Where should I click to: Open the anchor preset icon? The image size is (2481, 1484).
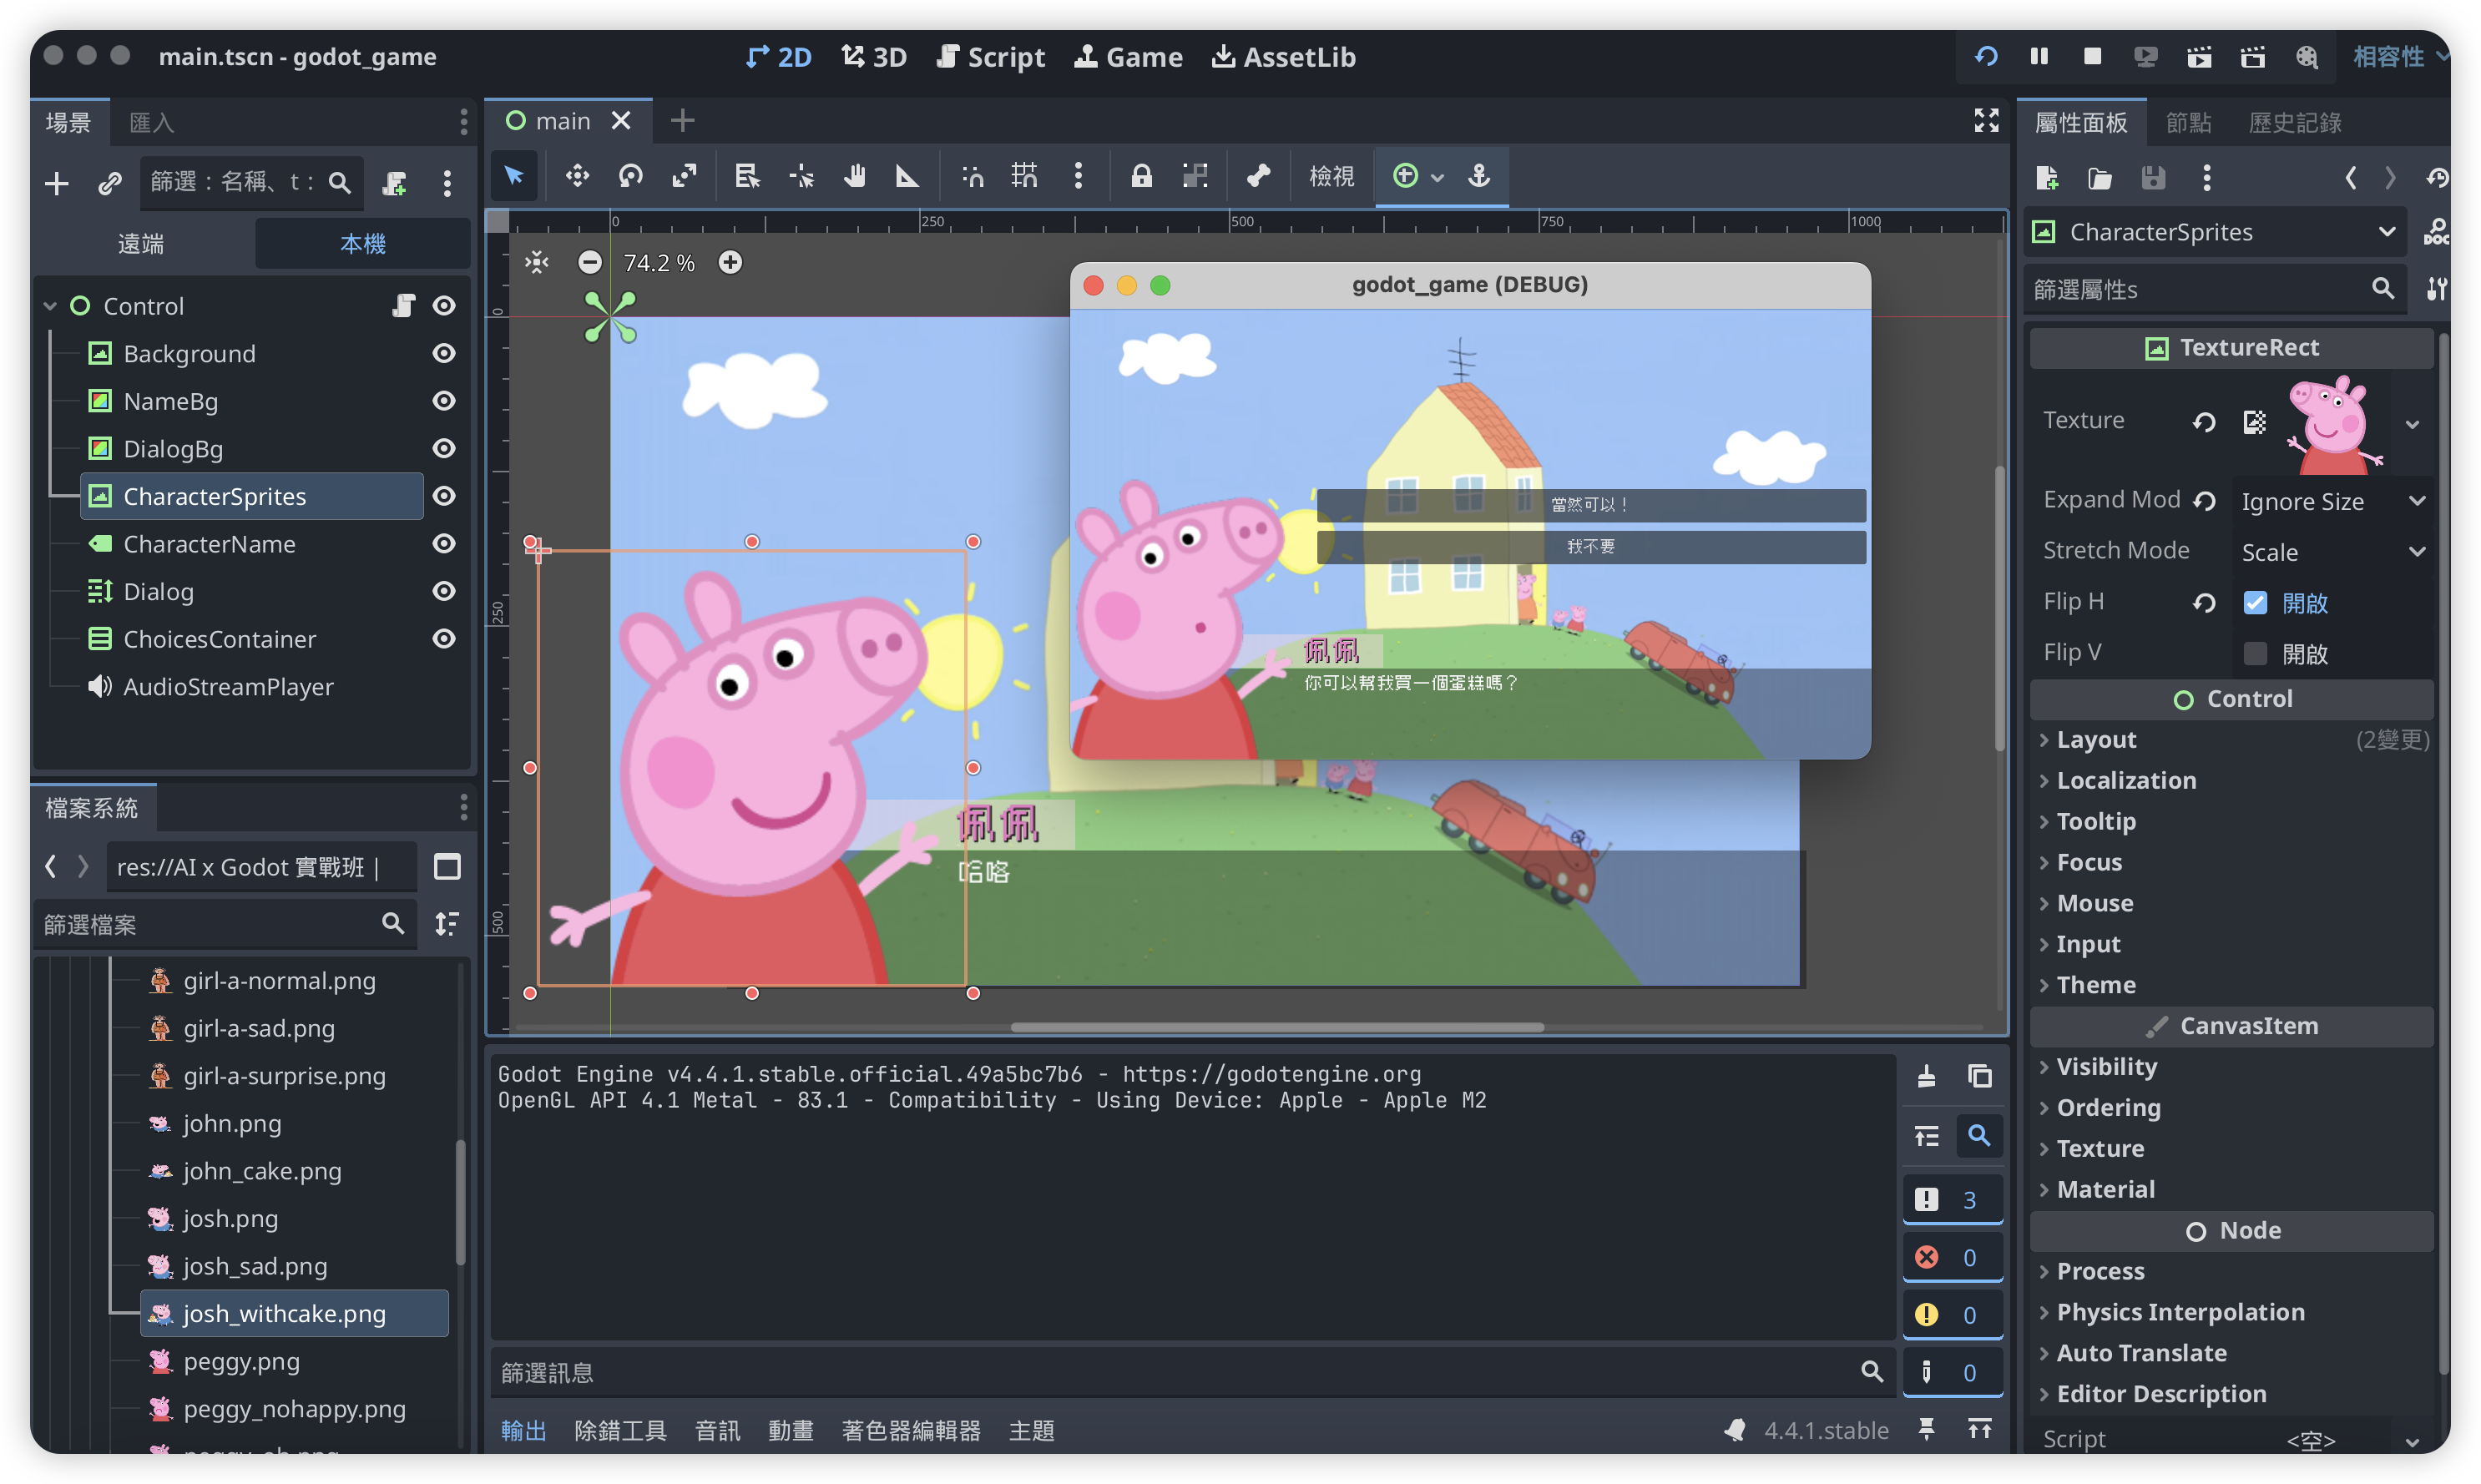[x=1479, y=176]
